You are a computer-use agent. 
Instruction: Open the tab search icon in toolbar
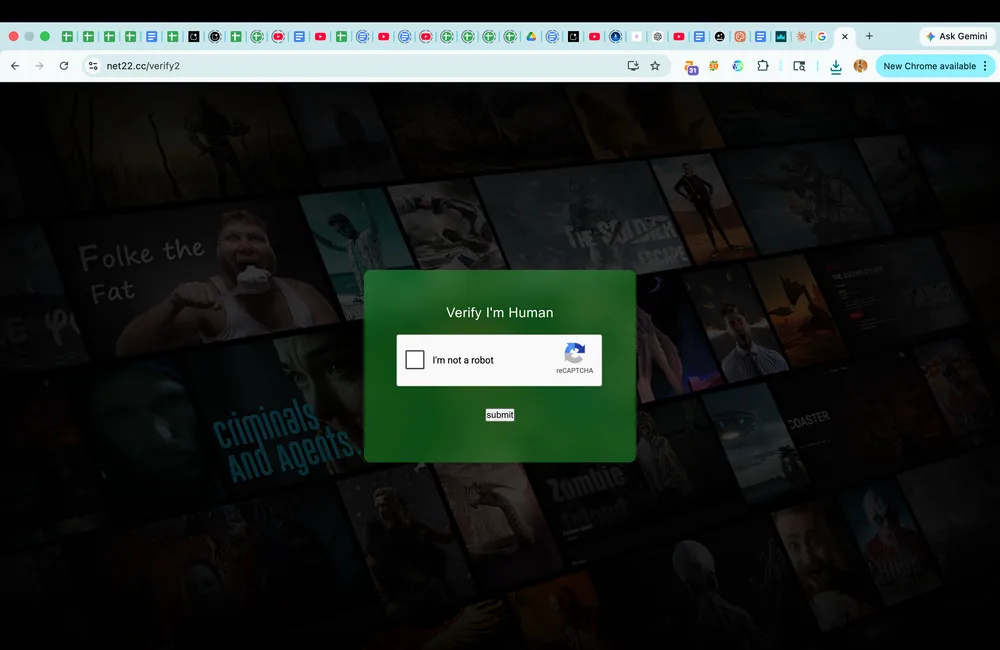point(799,66)
